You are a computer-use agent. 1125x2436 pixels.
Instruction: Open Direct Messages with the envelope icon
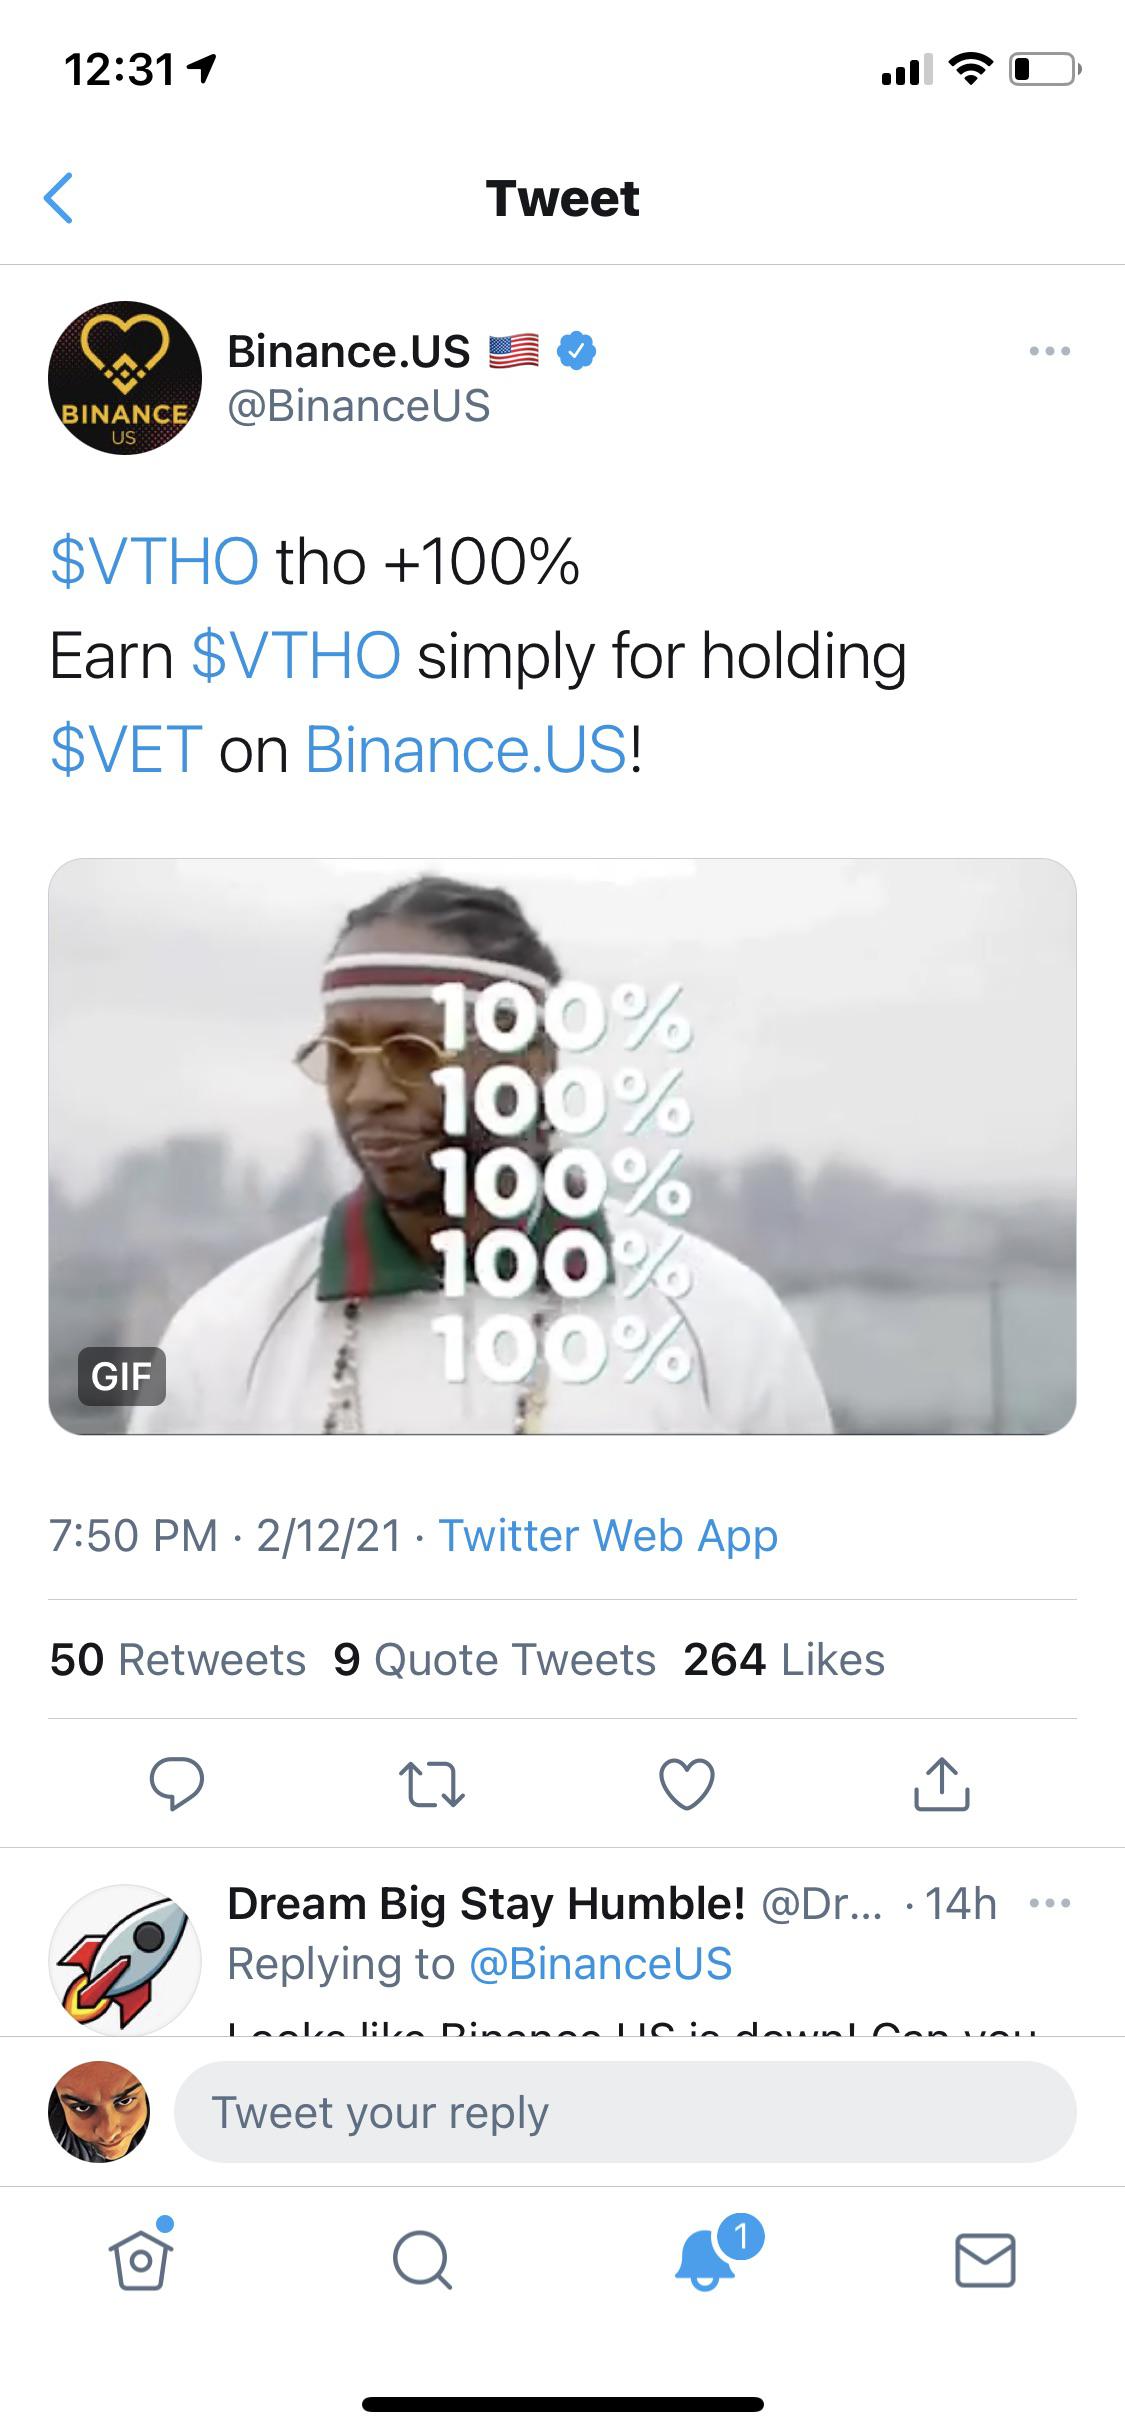coord(985,2260)
